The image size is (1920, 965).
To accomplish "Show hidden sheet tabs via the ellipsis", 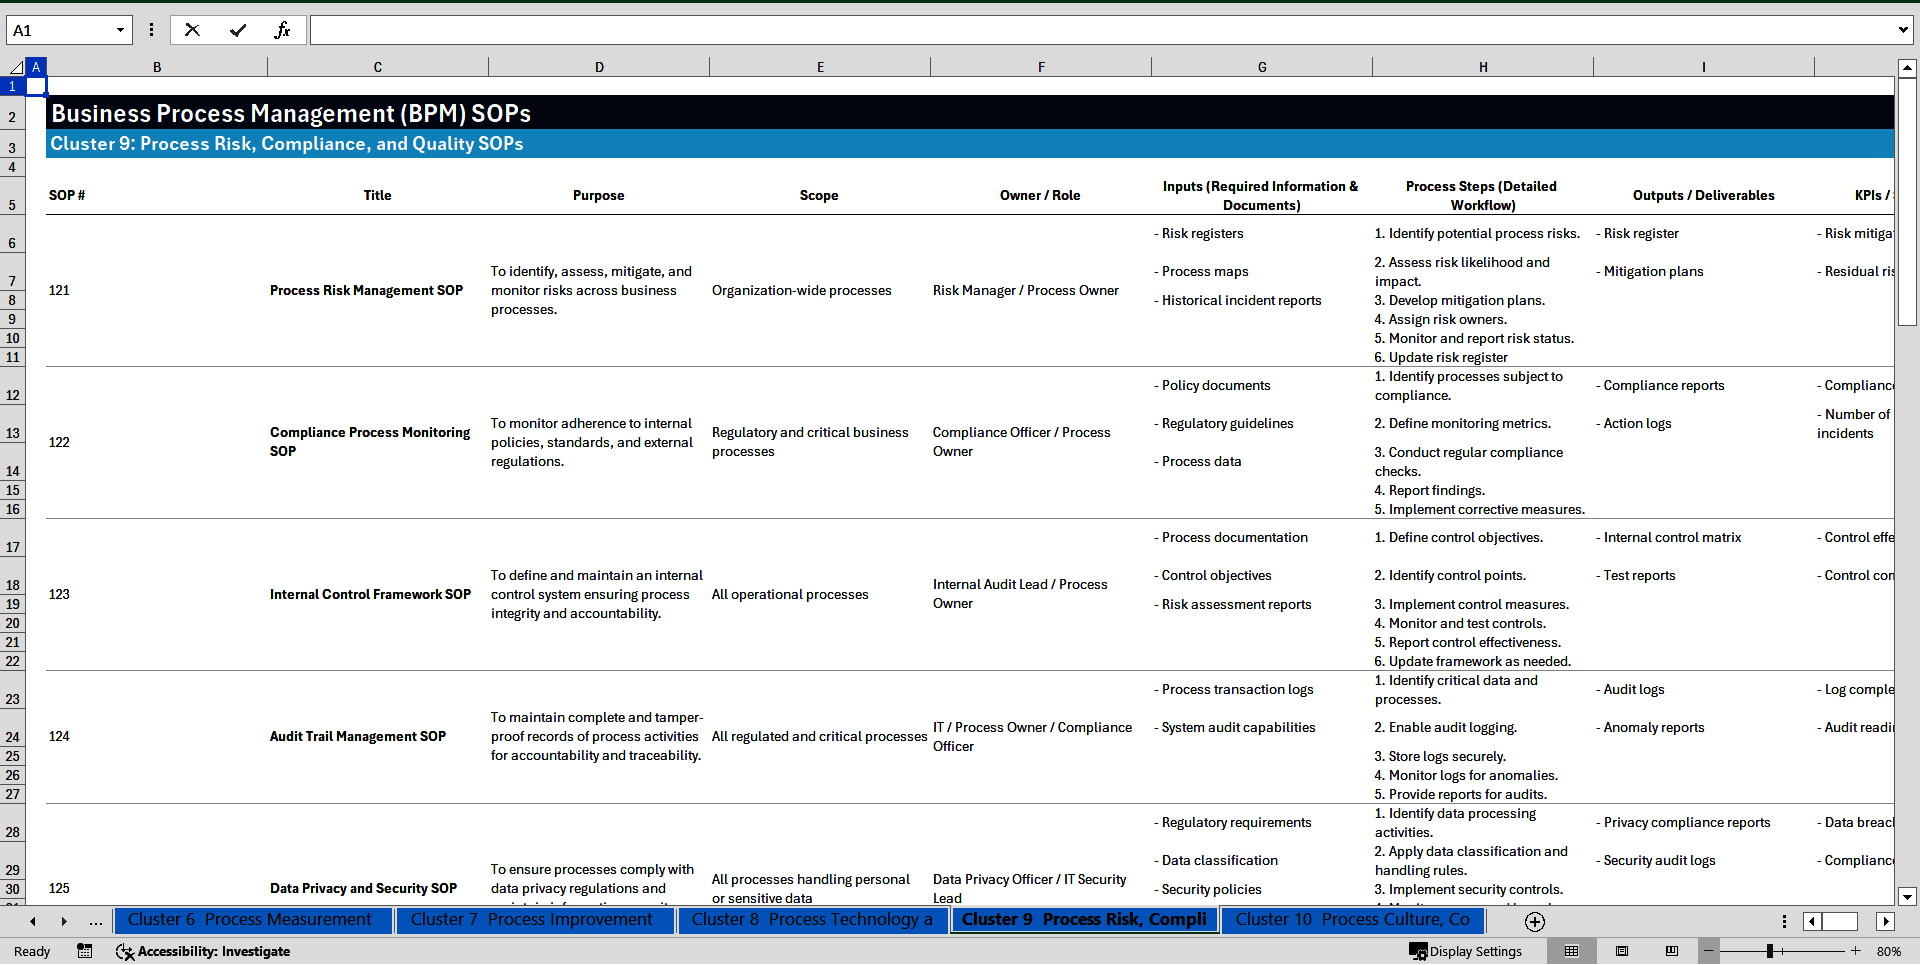I will tap(95, 921).
